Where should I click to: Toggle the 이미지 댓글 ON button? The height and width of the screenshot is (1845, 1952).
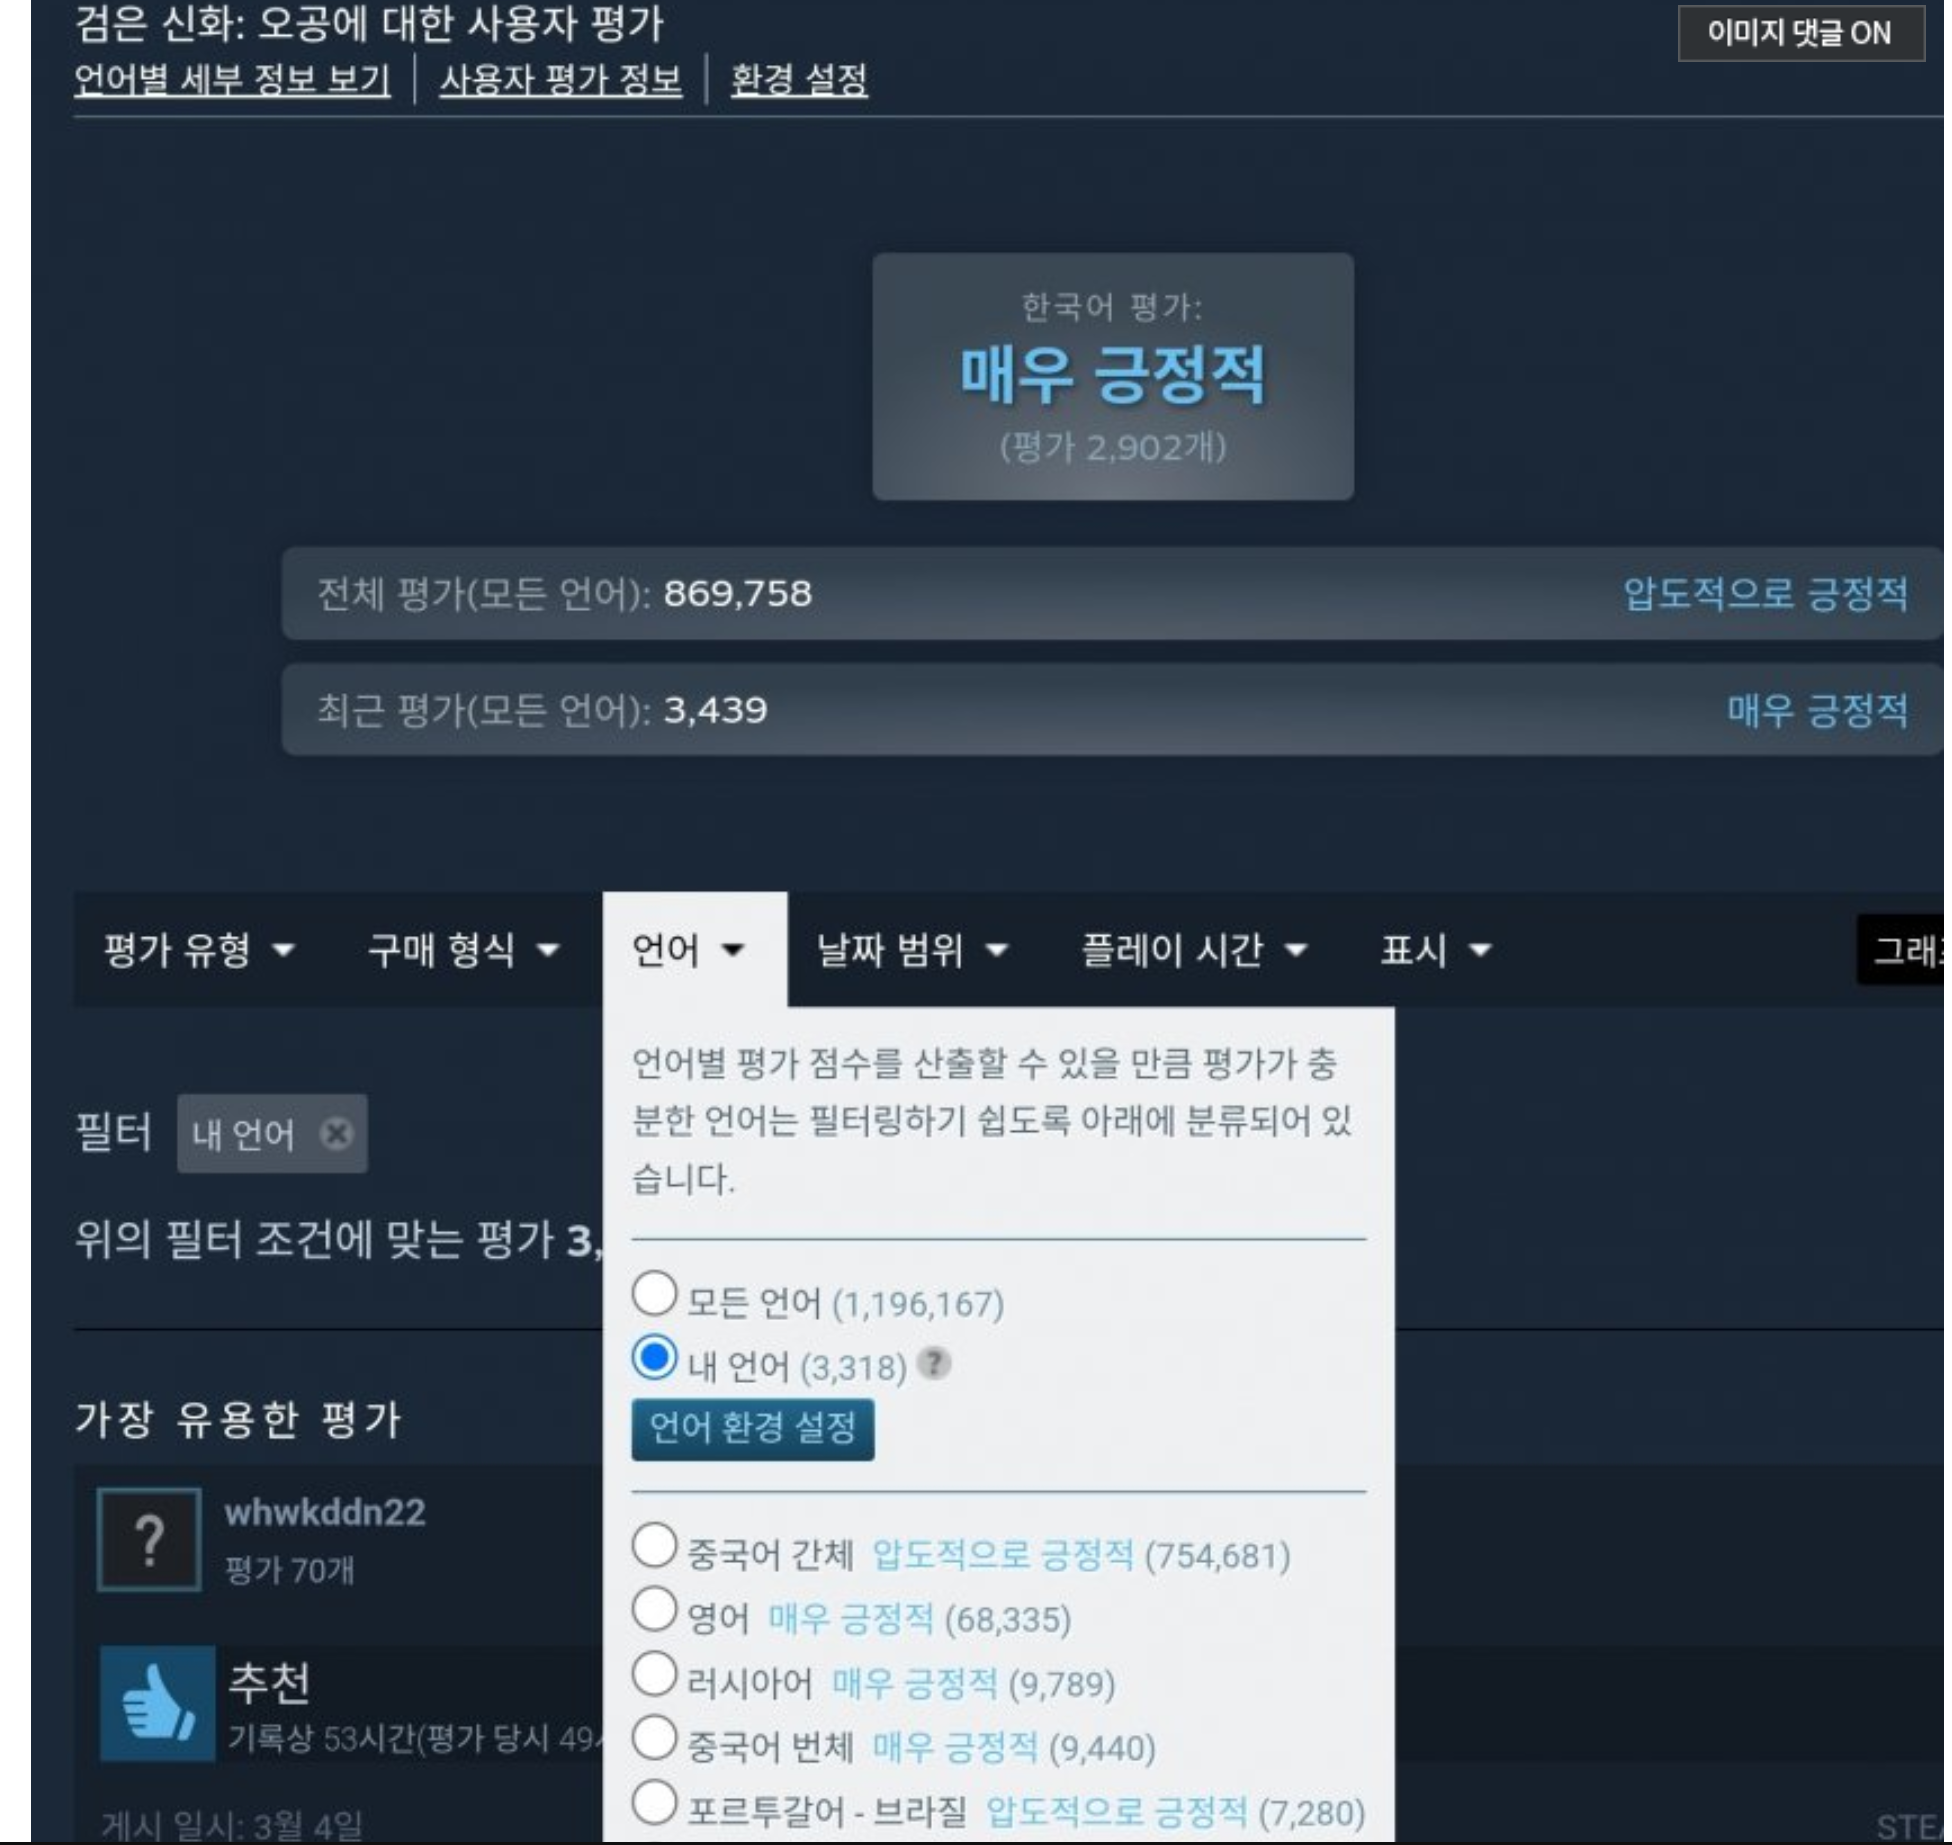(1799, 33)
